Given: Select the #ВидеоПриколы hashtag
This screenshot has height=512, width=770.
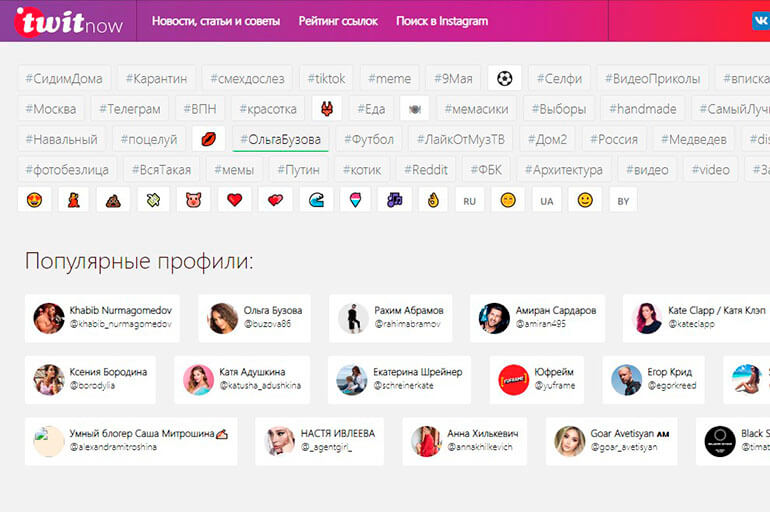Looking at the screenshot, I should 652,79.
